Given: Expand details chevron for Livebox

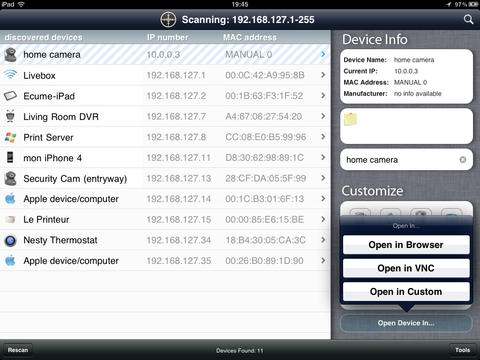Looking at the screenshot, I should tap(323, 75).
